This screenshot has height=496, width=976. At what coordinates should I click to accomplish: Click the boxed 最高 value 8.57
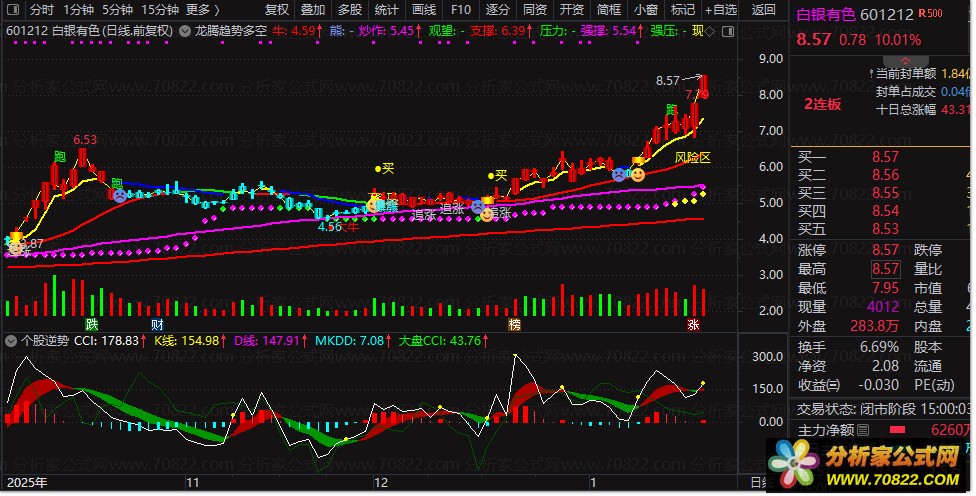pos(885,269)
